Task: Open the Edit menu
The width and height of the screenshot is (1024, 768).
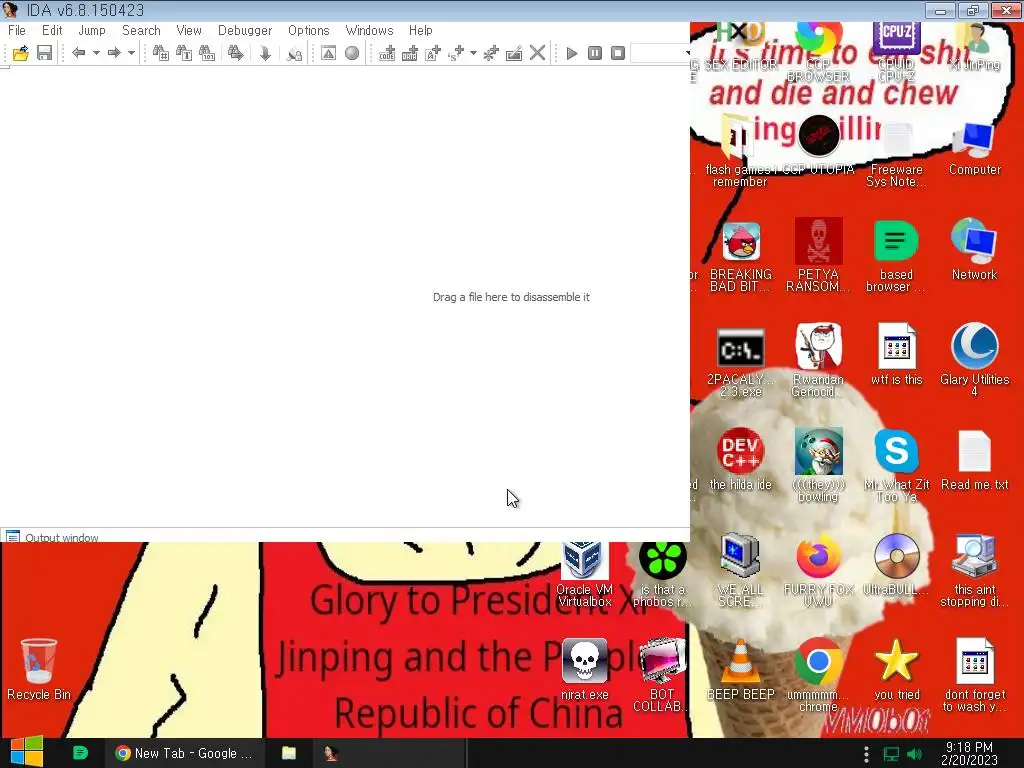Action: [x=52, y=31]
